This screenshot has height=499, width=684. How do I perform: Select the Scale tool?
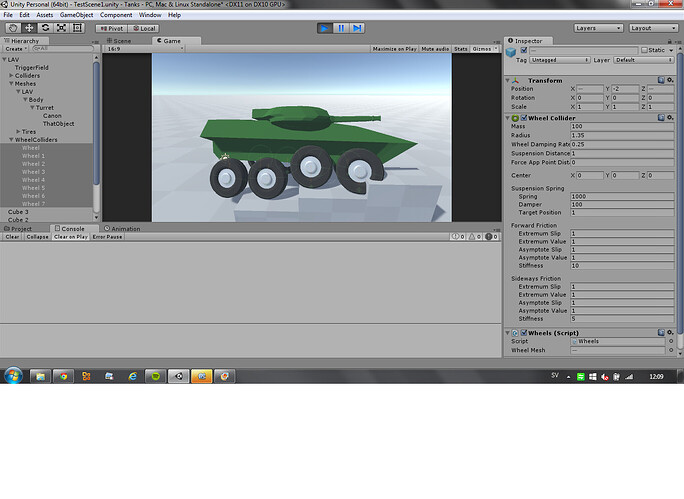pyautogui.click(x=60, y=28)
